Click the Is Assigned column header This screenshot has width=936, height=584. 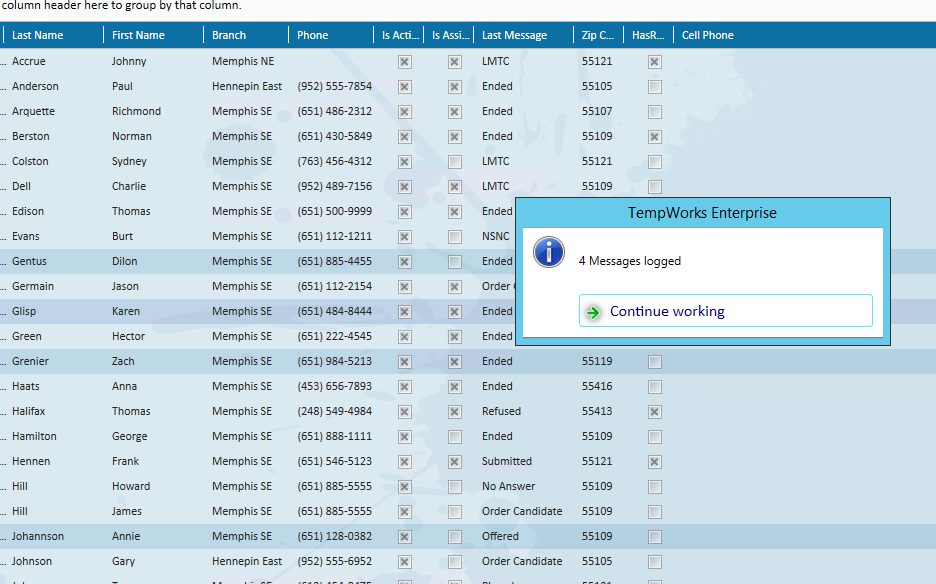click(x=450, y=35)
